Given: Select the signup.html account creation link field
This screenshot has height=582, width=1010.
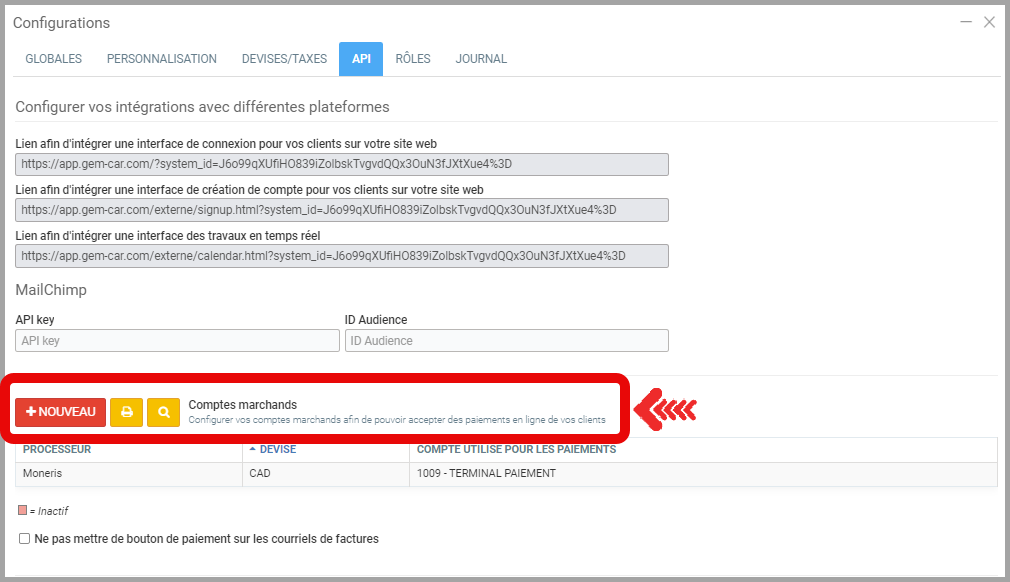Looking at the screenshot, I should 342,210.
